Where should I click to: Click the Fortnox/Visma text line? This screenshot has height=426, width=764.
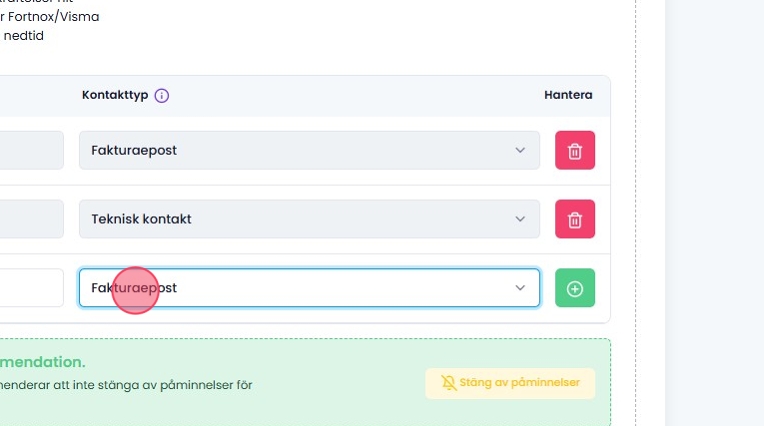click(x=50, y=17)
